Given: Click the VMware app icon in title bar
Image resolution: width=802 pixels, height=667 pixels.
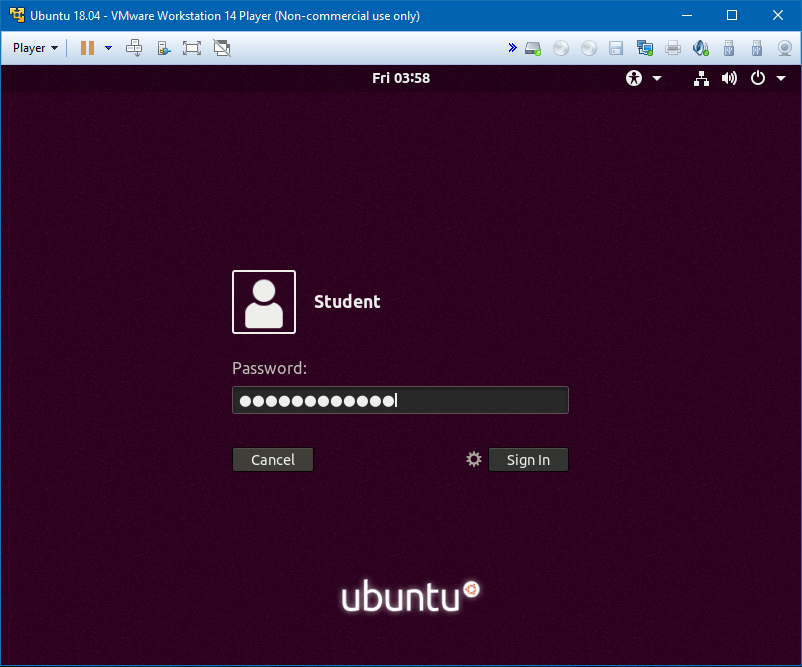Looking at the screenshot, I should [17, 15].
